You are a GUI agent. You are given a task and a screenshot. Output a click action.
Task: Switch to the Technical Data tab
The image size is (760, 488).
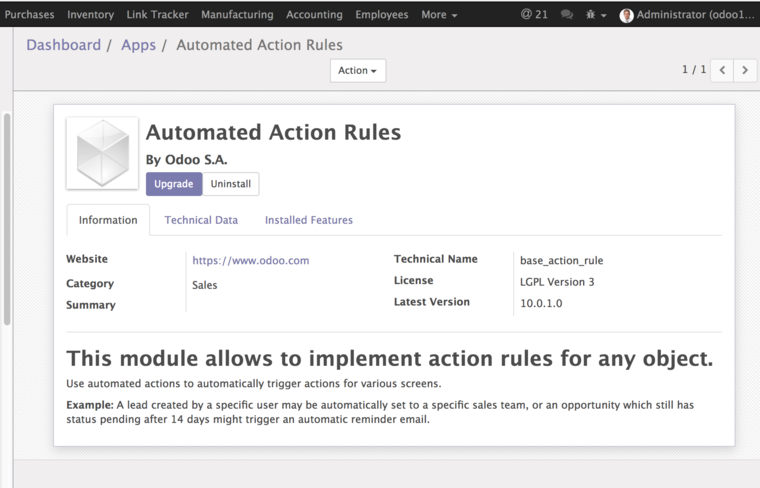coord(201,220)
